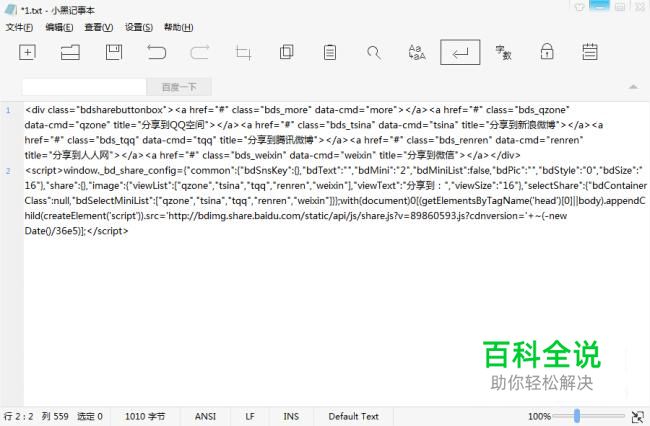The width and height of the screenshot is (650, 426).
Task: Collapse the search bar with up arrow
Action: pos(633,87)
